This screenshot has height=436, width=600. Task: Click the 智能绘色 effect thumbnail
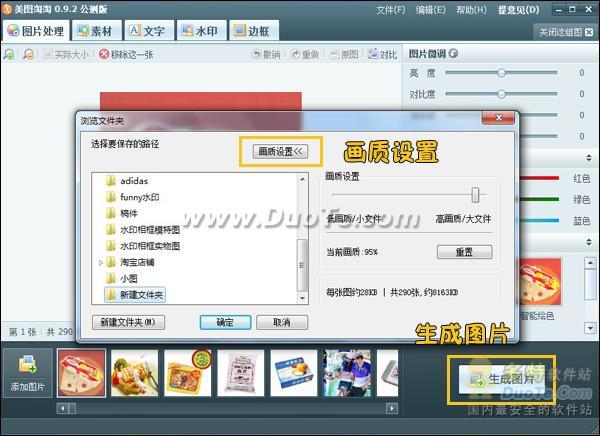pyautogui.click(x=540, y=282)
